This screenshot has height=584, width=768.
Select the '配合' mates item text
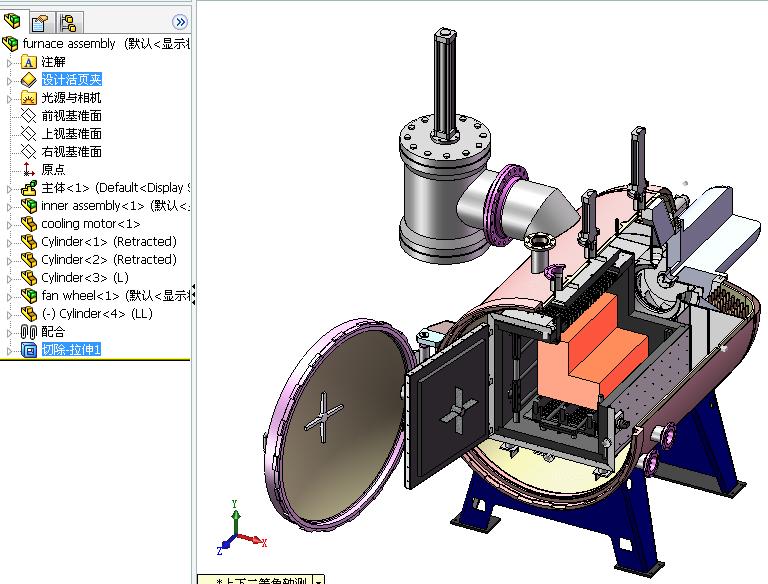[x=53, y=332]
